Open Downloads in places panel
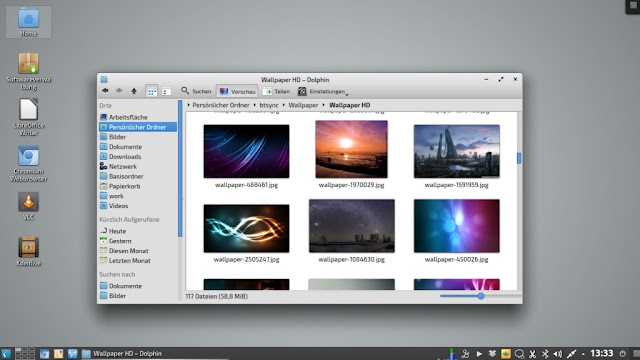The width and height of the screenshot is (640, 360). click(x=138, y=156)
